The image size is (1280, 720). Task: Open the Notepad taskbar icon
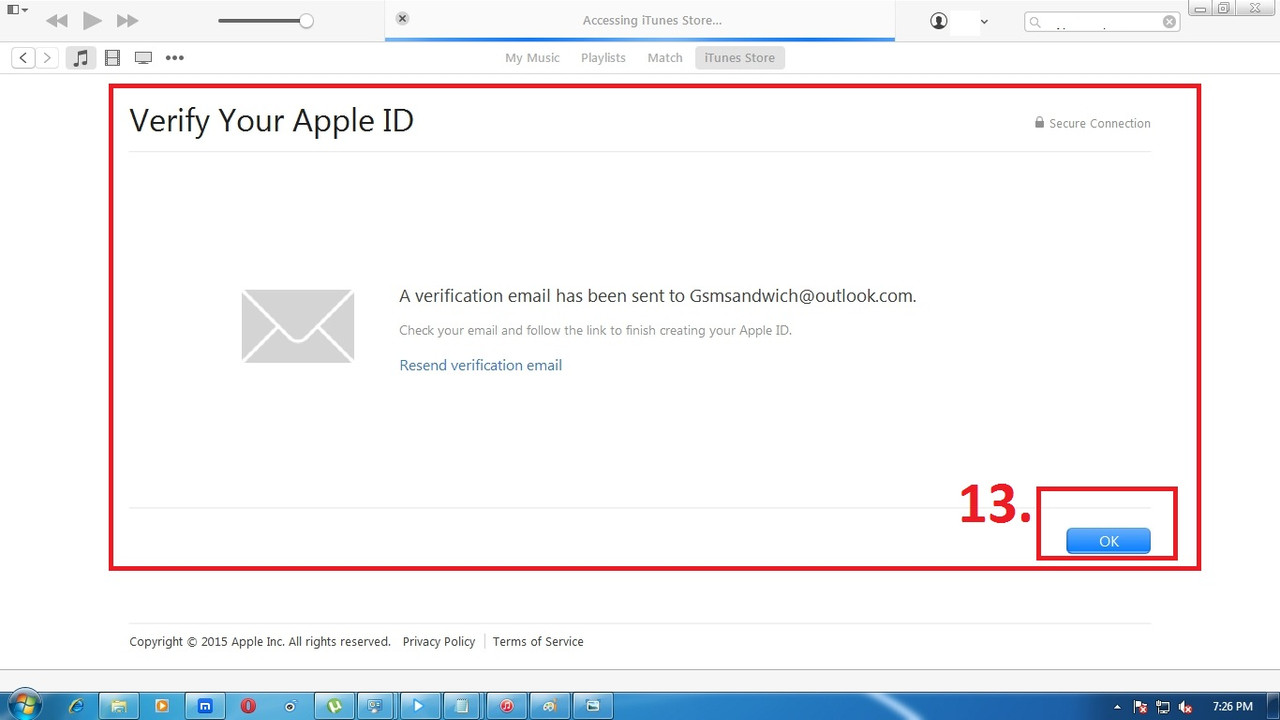462,706
